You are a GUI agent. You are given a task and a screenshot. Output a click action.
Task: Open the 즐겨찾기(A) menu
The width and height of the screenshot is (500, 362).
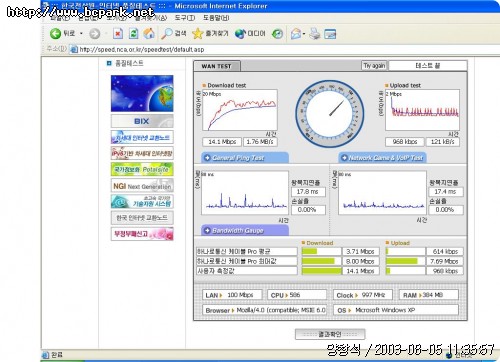click(x=151, y=18)
